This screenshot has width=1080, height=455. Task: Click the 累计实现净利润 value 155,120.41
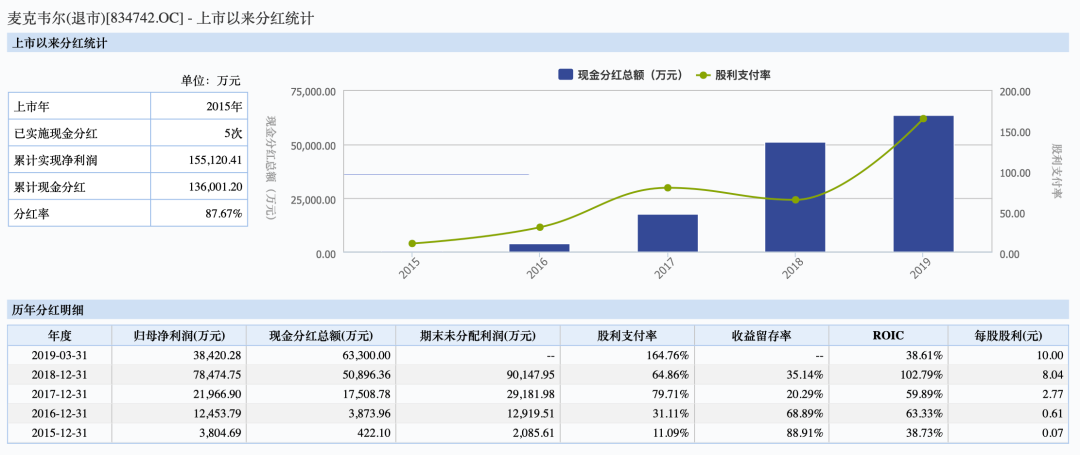(215, 160)
